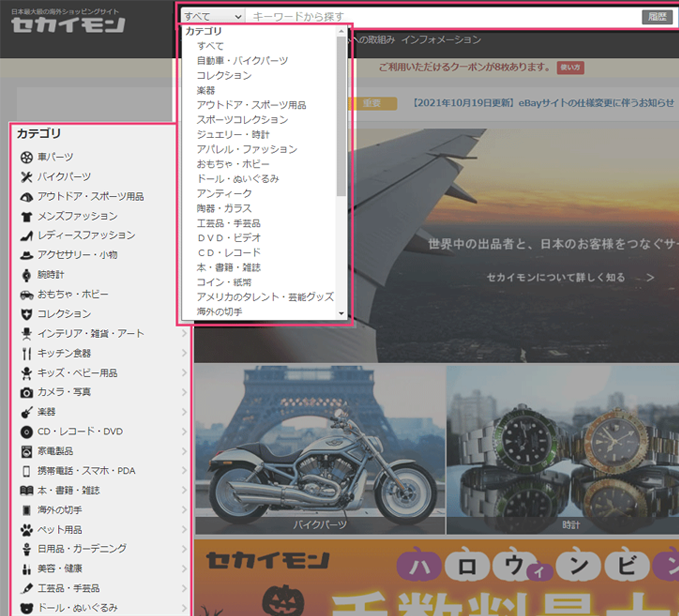Expand キッチン食器 submenu chevron

[184, 353]
